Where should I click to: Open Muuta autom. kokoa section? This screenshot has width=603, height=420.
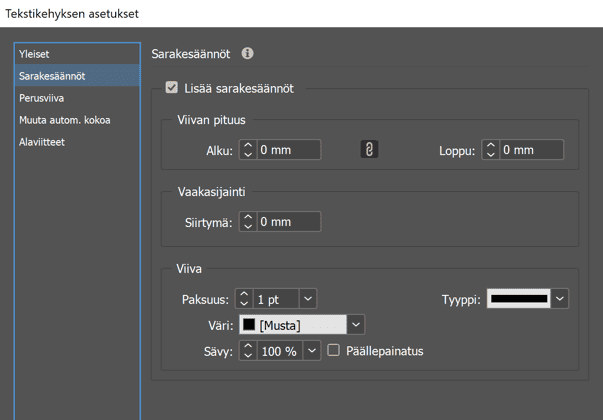point(77,120)
